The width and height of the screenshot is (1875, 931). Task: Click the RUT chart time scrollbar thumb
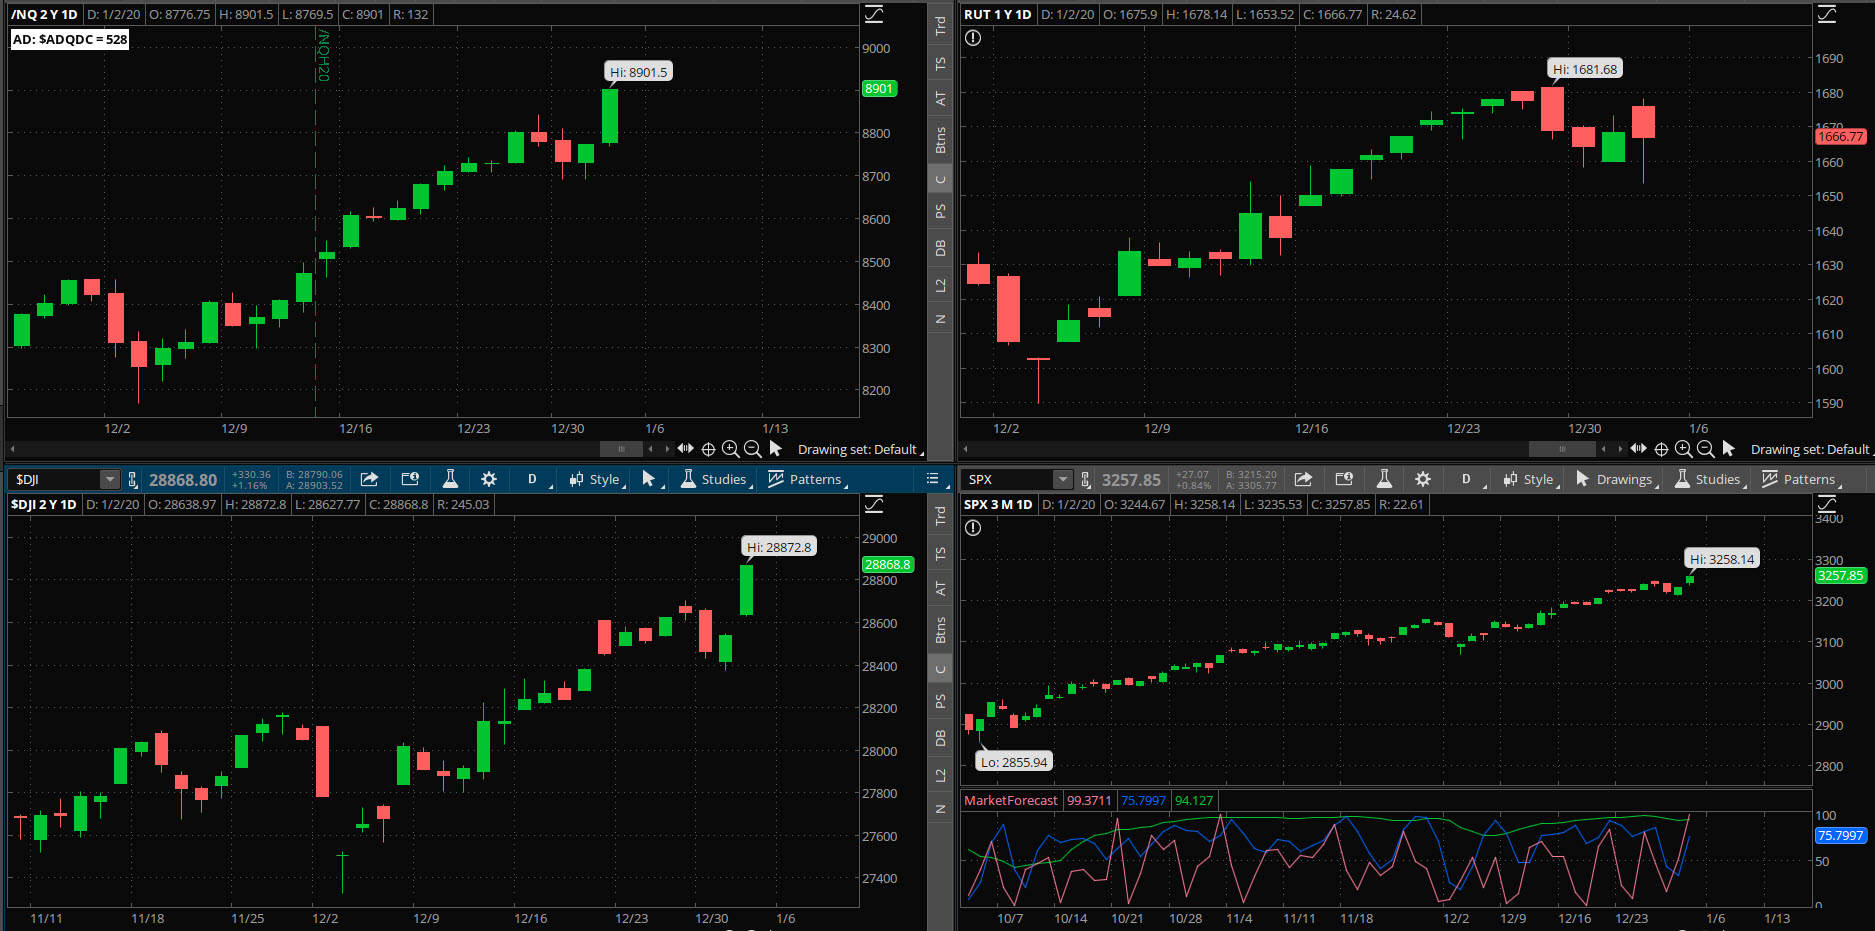tap(1563, 449)
